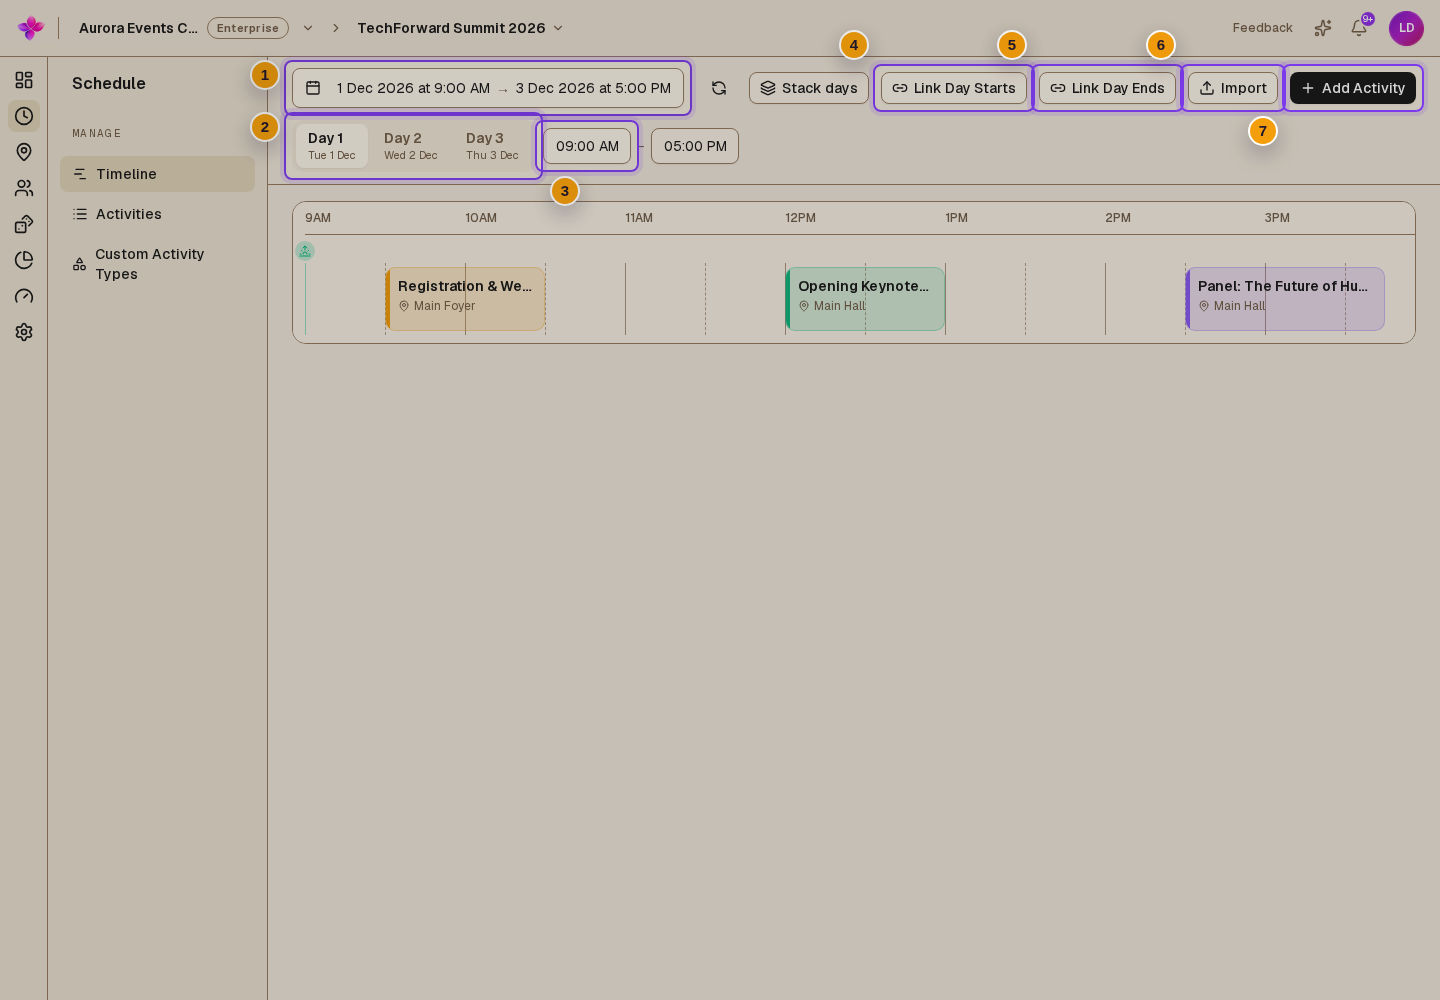Click the Add Activity button
This screenshot has height=1000, width=1440.
click(1353, 88)
